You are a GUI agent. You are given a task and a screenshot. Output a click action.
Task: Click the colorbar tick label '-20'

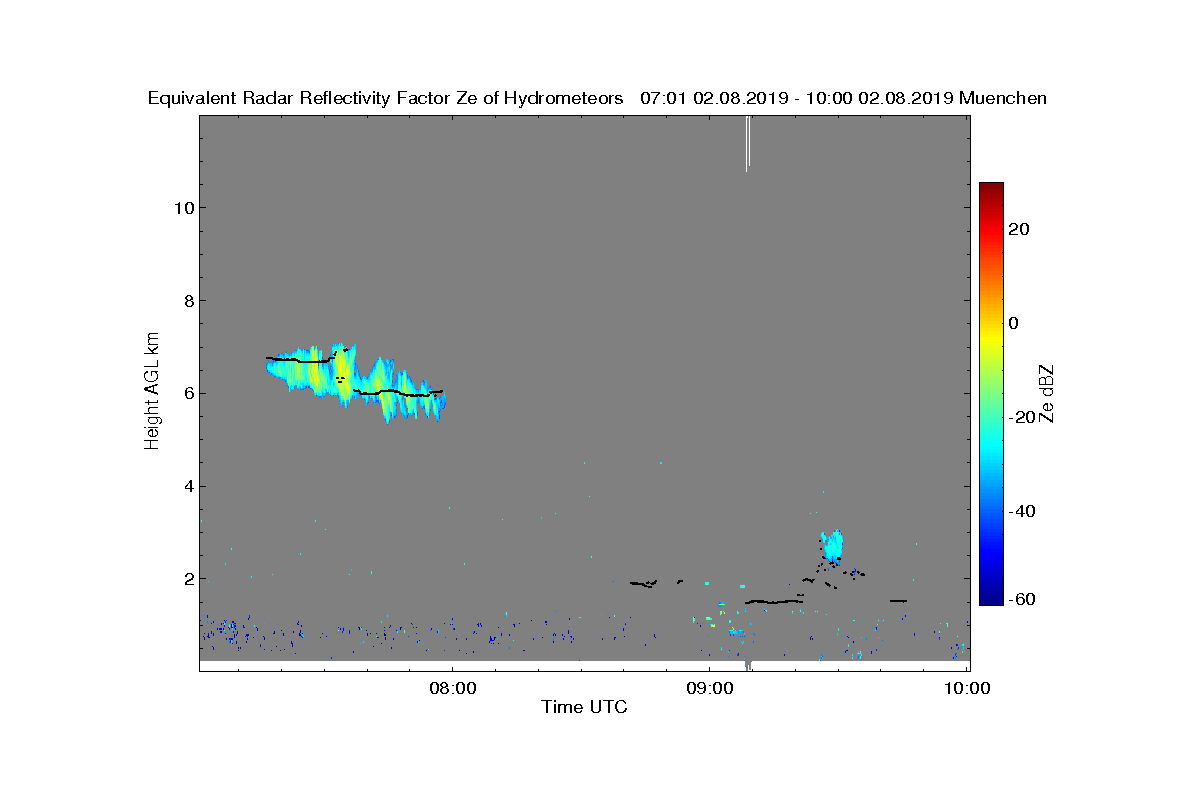[1020, 417]
